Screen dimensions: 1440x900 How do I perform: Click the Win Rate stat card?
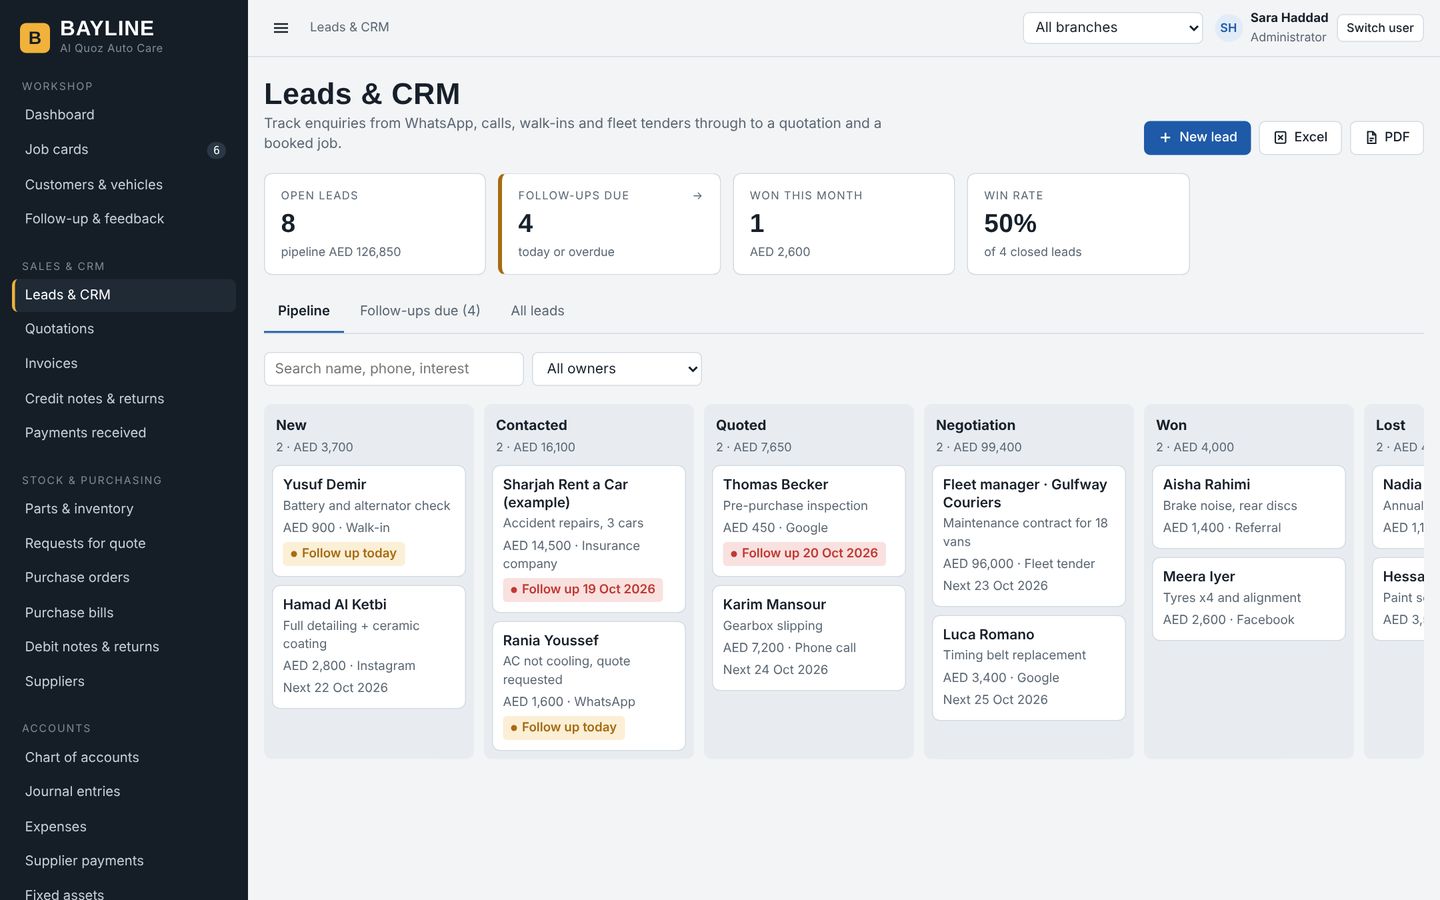pyautogui.click(x=1078, y=224)
